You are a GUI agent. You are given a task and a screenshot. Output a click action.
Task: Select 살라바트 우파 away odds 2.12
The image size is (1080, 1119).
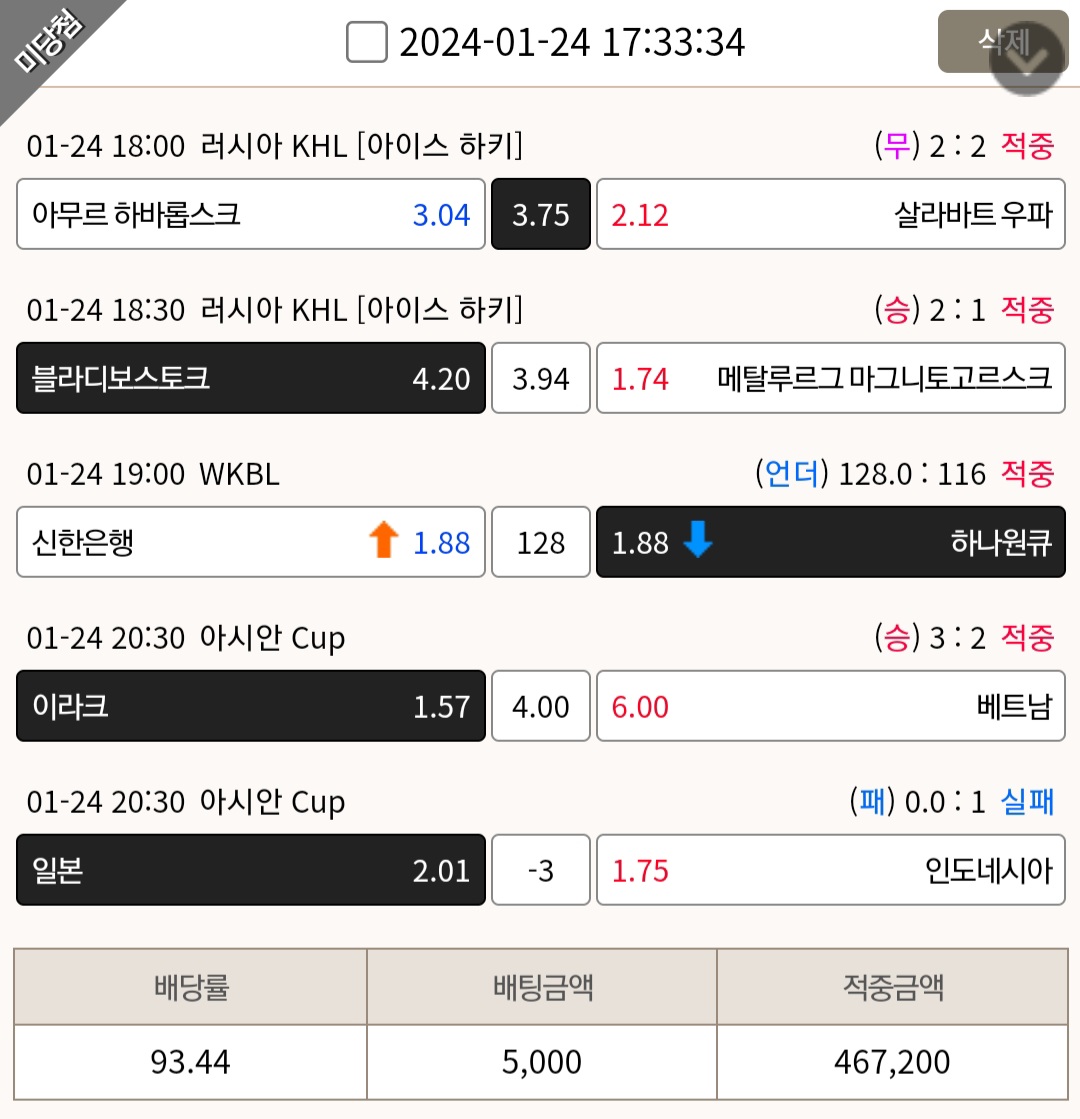[x=831, y=214]
